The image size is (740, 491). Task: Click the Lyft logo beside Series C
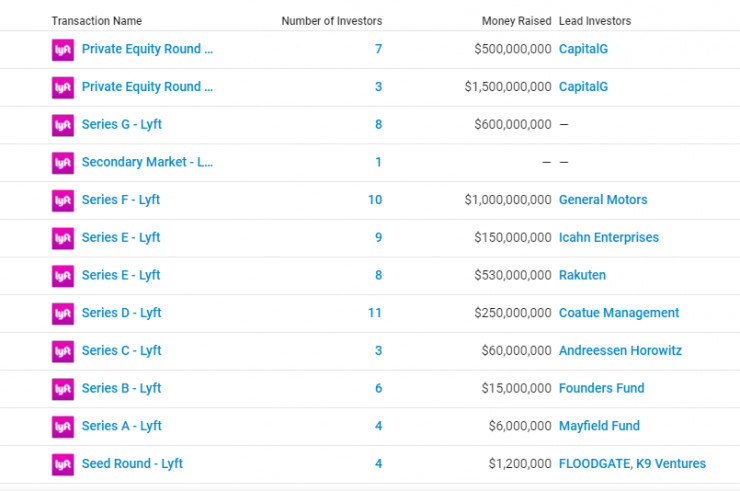(63, 351)
